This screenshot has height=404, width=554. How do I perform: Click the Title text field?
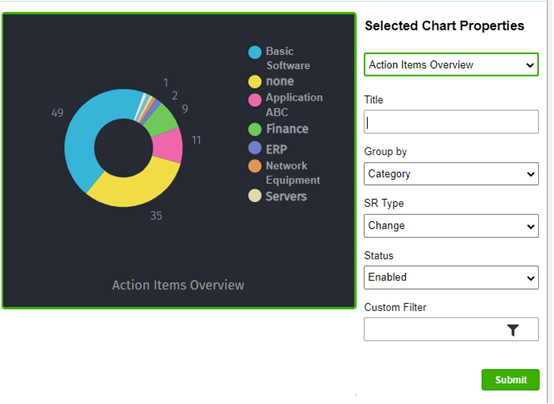(x=451, y=122)
